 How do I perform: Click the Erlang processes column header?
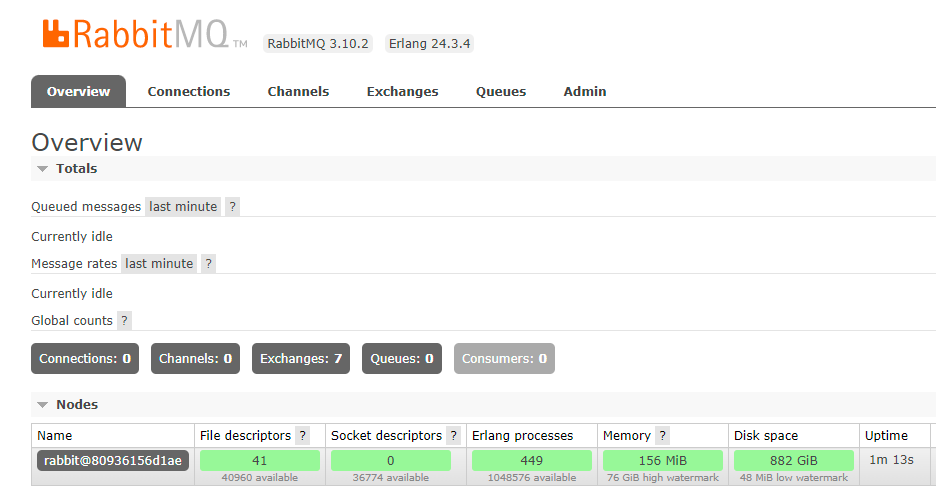(x=522, y=436)
